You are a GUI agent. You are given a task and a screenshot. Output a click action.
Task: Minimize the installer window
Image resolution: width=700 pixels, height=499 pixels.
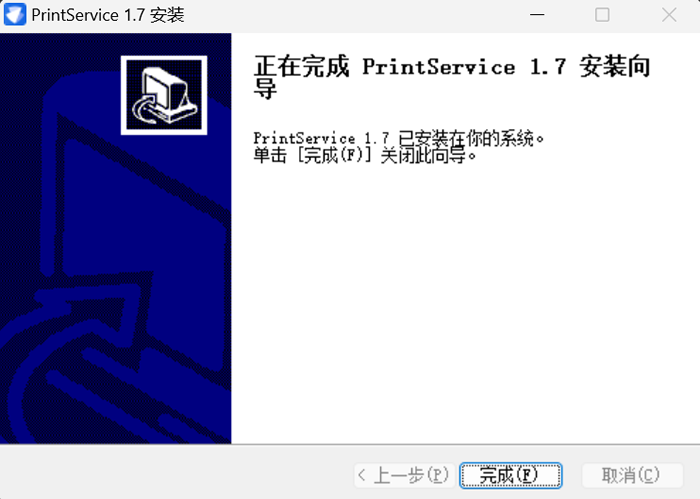537,15
